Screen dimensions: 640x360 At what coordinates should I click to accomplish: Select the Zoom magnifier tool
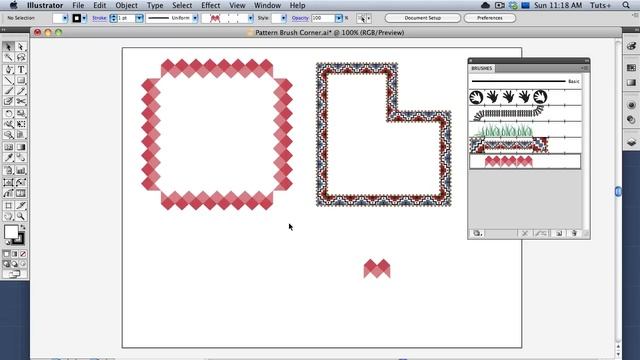21,216
